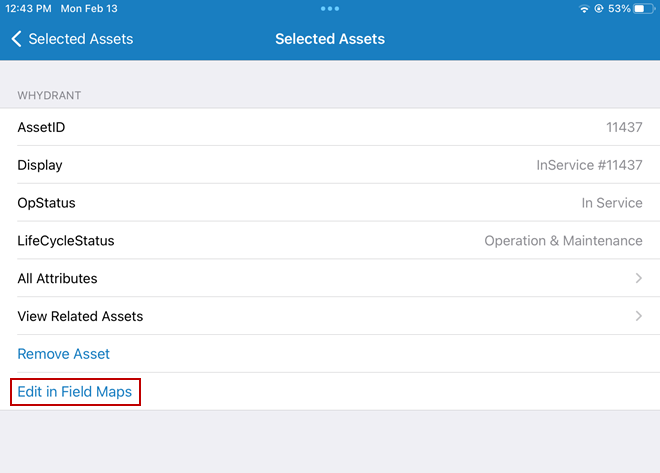Click the Remove Asset link
660x473 pixels.
click(63, 354)
